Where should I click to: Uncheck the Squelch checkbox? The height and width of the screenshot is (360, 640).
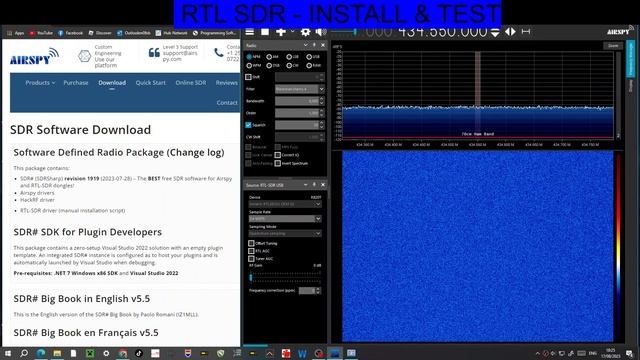click(248, 125)
